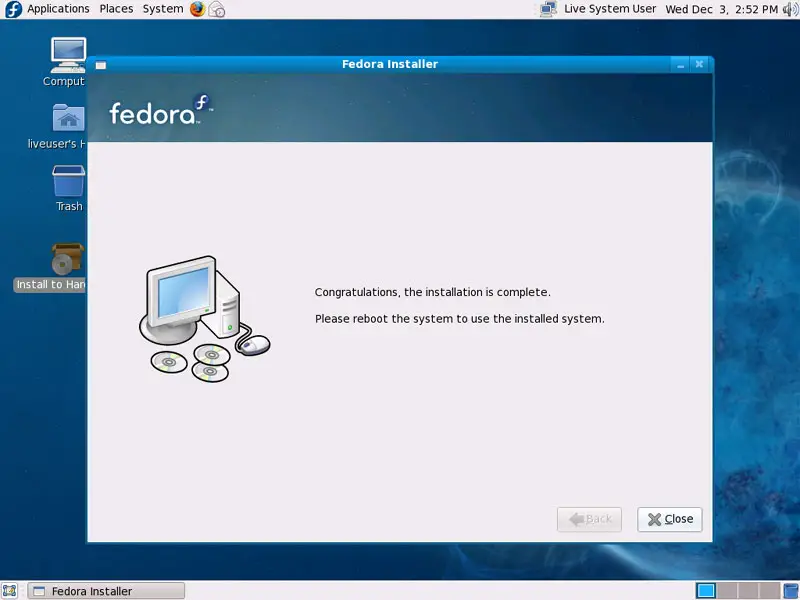The image size is (800, 600).
Task: Open the Places menu
Action: click(x=116, y=9)
